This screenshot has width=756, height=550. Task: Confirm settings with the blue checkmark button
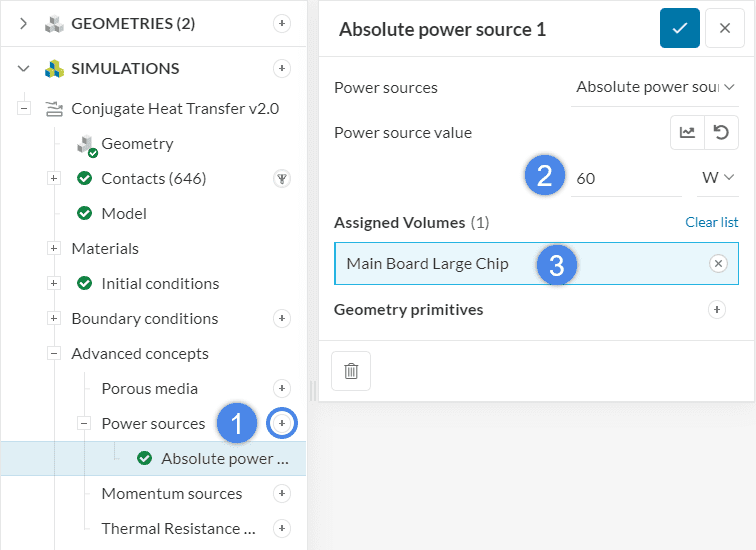679,29
